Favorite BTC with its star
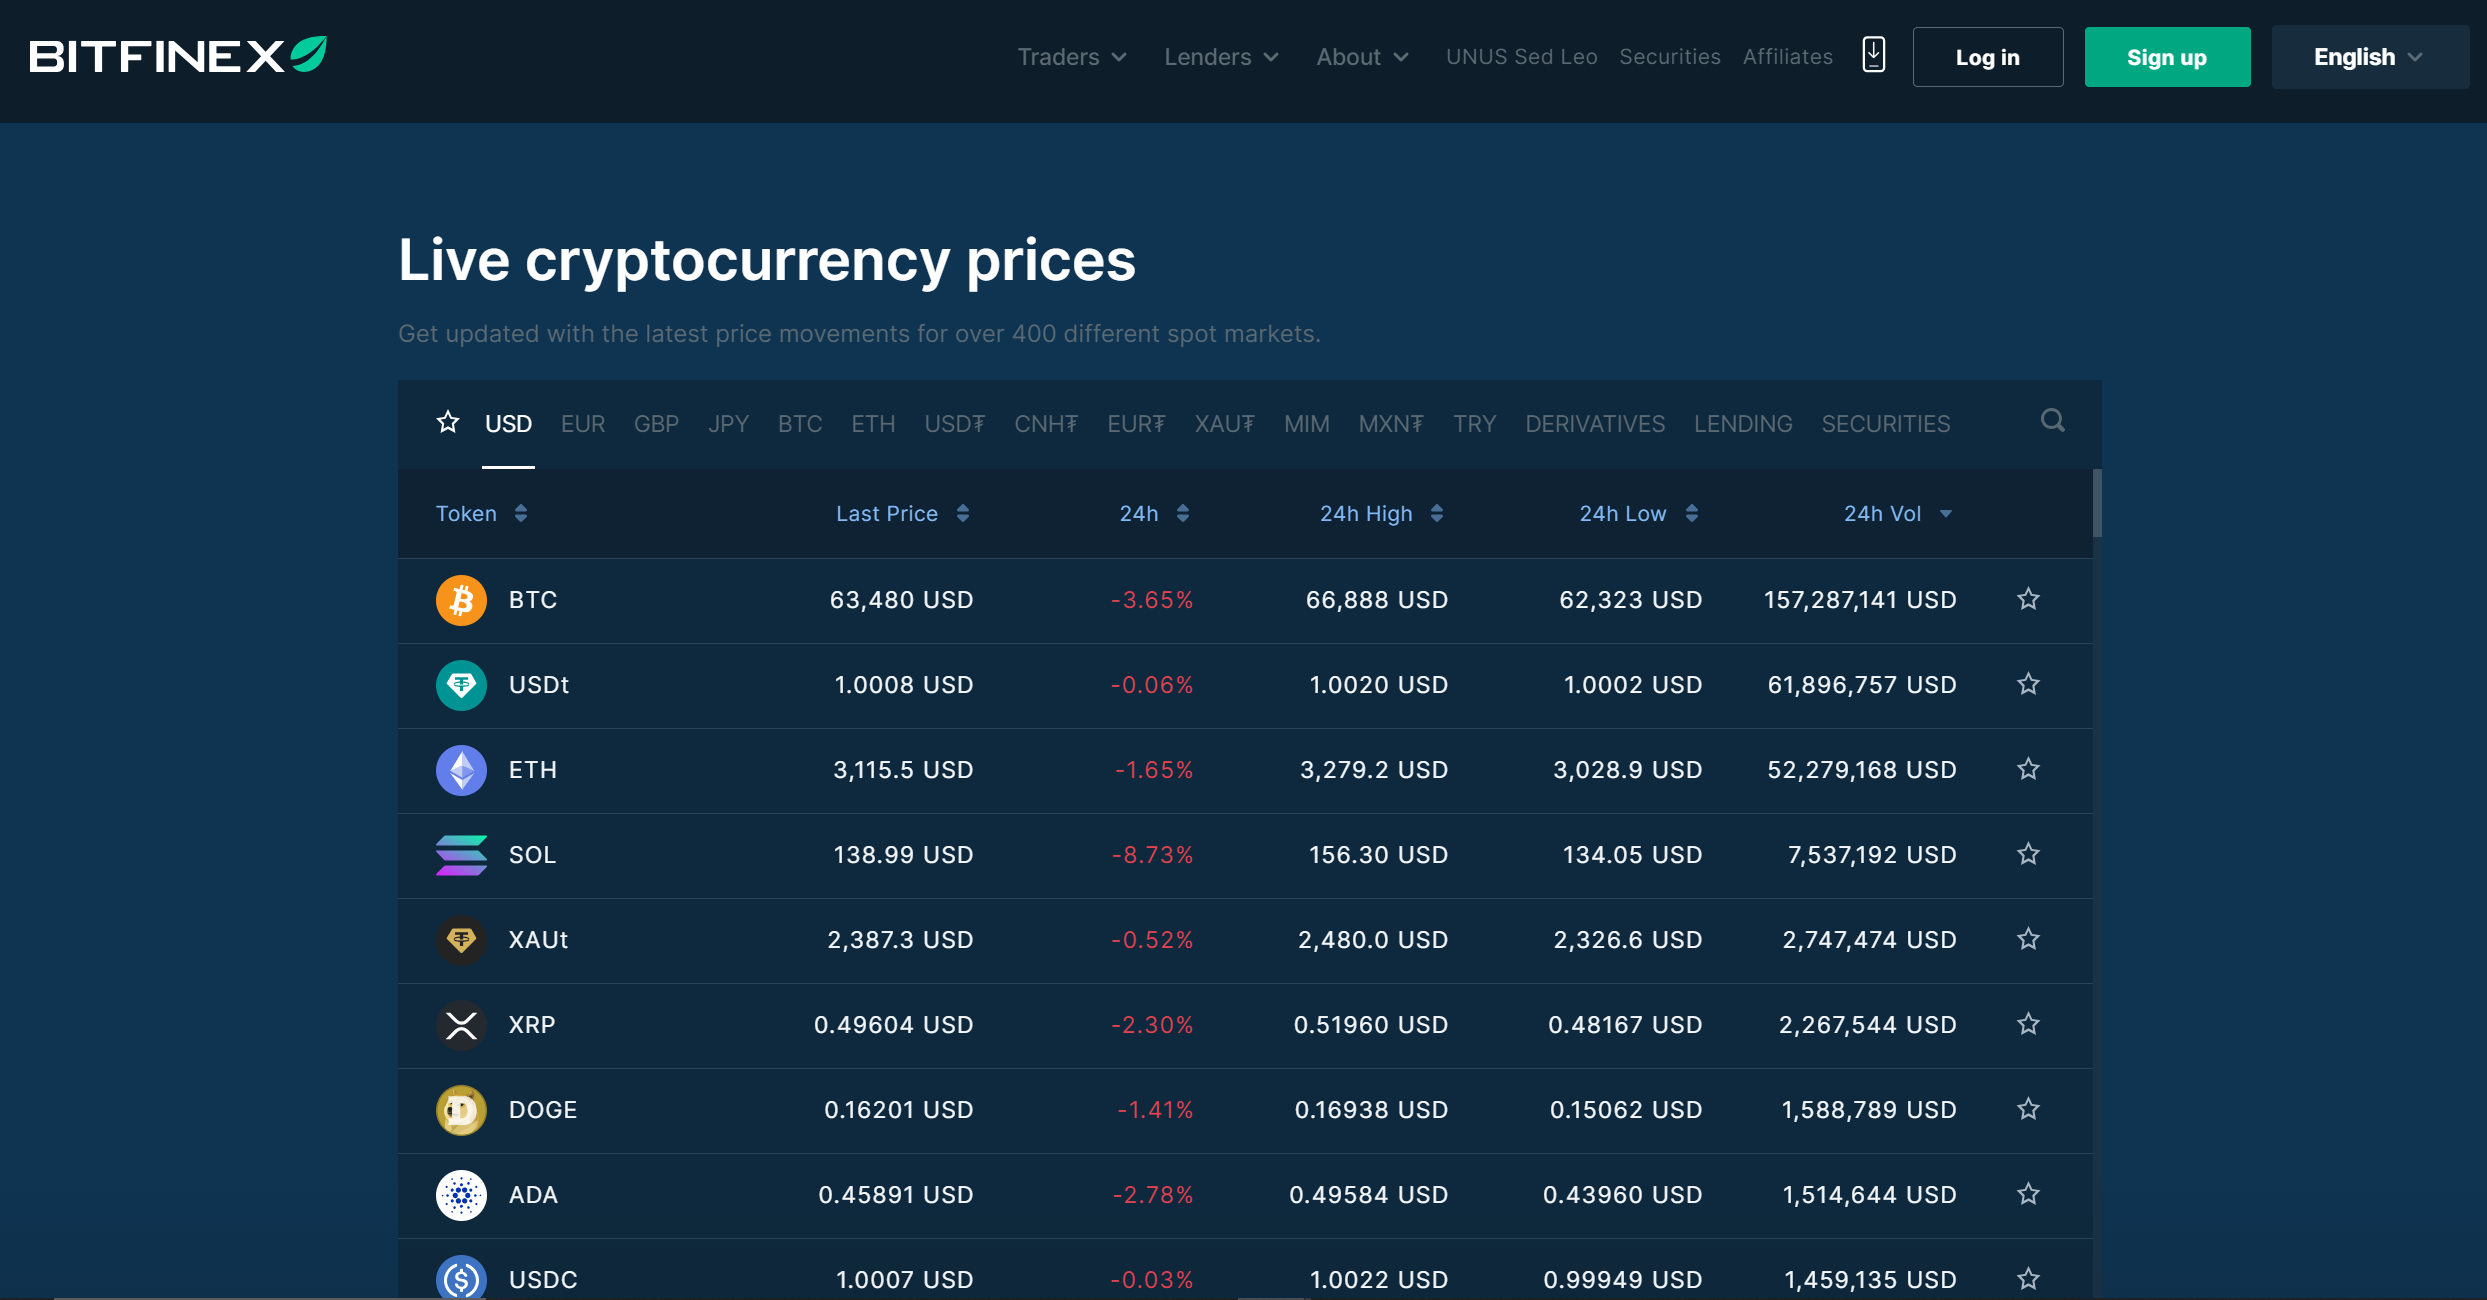Image resolution: width=2487 pixels, height=1300 pixels. (x=2028, y=599)
